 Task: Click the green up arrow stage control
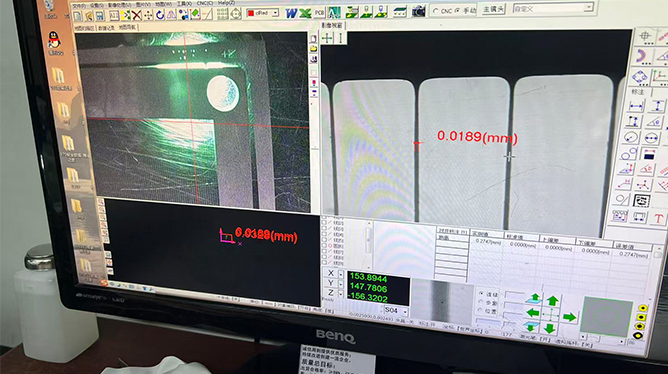(x=553, y=300)
